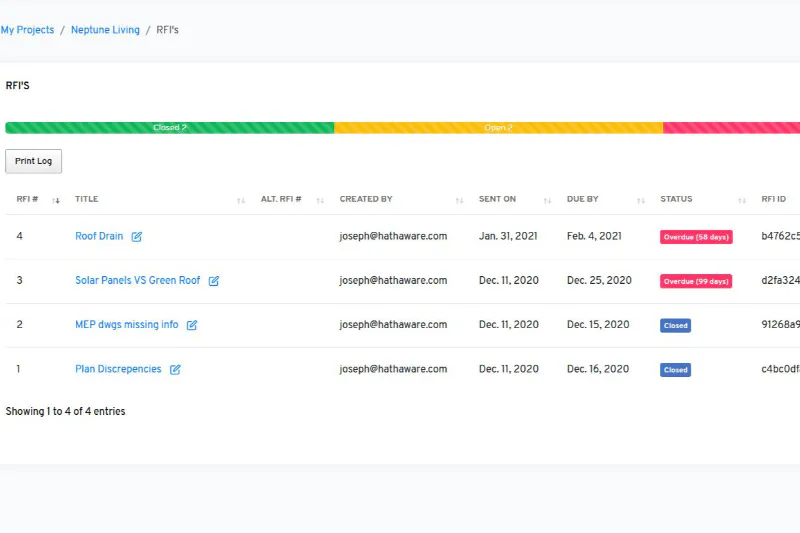Click Closed badge in Plan Discrepencies row
800x533 pixels.
[676, 370]
